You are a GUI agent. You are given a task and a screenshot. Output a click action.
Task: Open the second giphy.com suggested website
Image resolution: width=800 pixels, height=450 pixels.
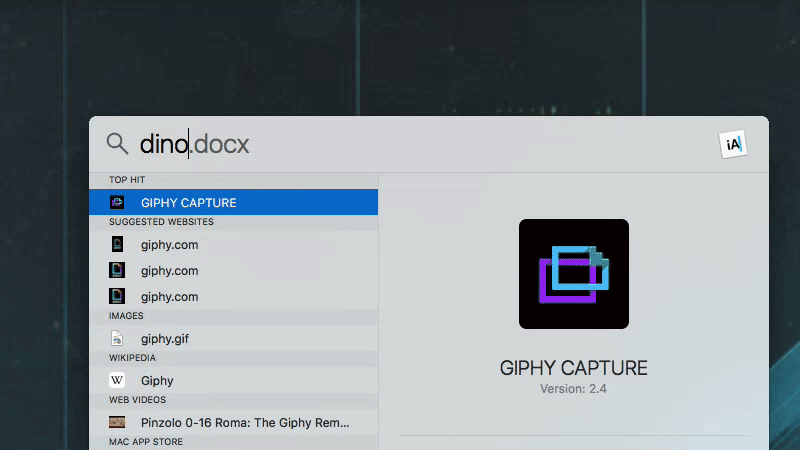[234, 270]
